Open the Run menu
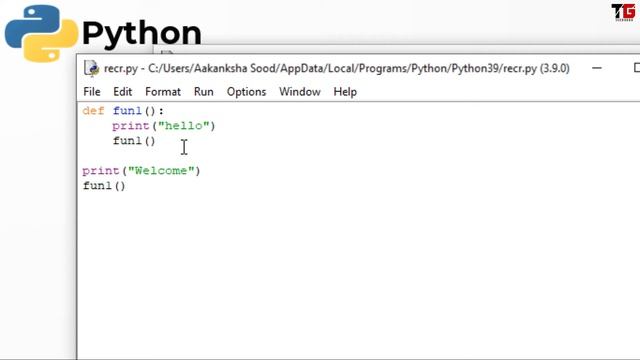Image resolution: width=640 pixels, height=360 pixels. pos(203,92)
